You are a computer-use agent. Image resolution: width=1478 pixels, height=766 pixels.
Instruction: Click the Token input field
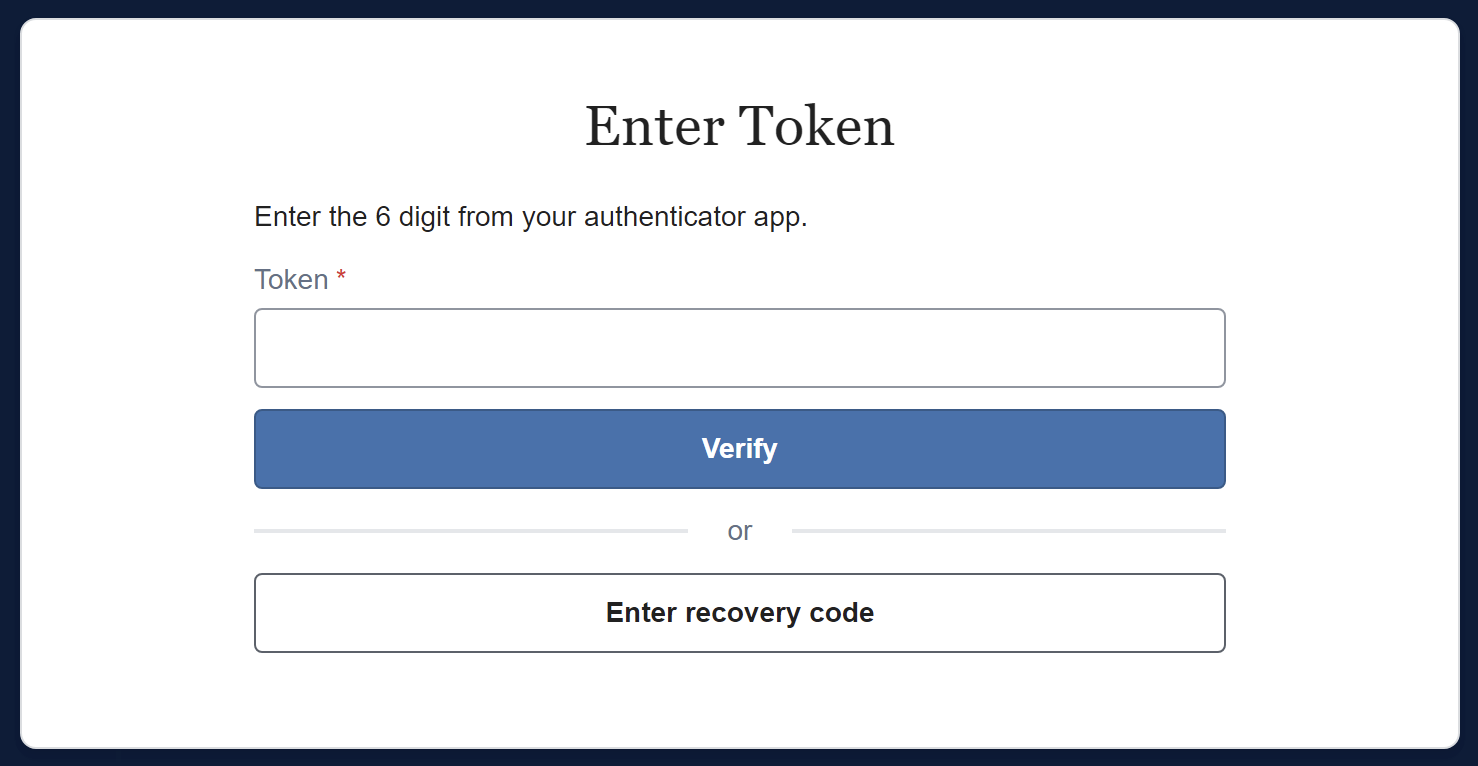pyautogui.click(x=740, y=347)
